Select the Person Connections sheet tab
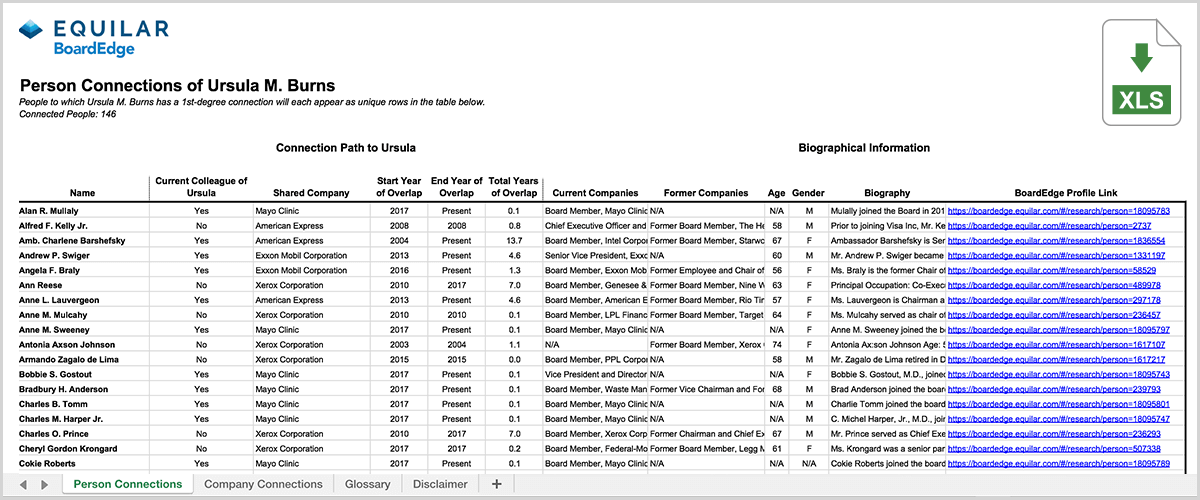The width and height of the screenshot is (1200, 500). click(128, 484)
